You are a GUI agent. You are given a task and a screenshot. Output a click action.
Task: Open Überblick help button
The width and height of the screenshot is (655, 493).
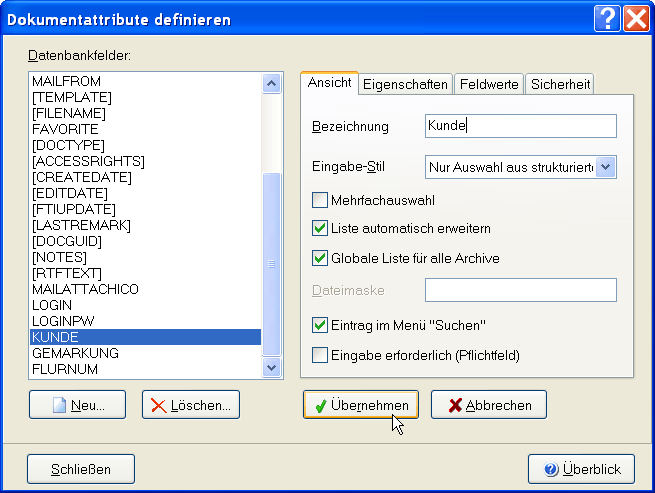point(581,469)
